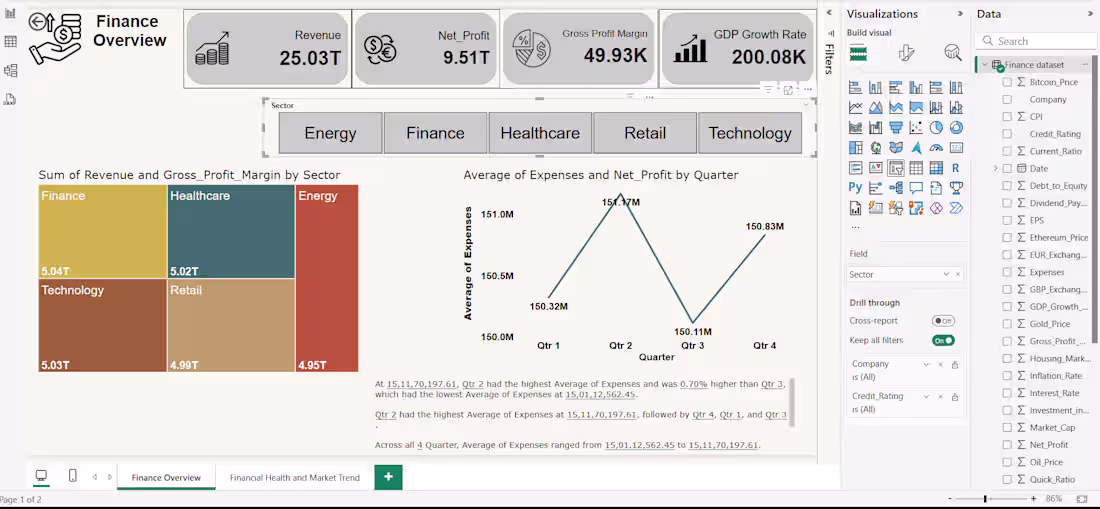Image resolution: width=1100 pixels, height=509 pixels.
Task: Open Table view in left sidebar
Action: [x=11, y=41]
